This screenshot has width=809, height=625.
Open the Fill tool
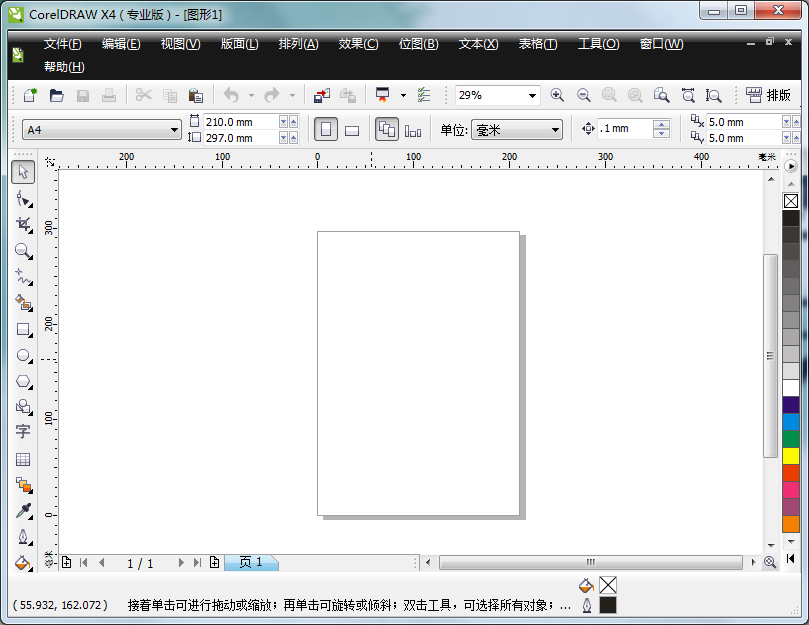coord(23,563)
